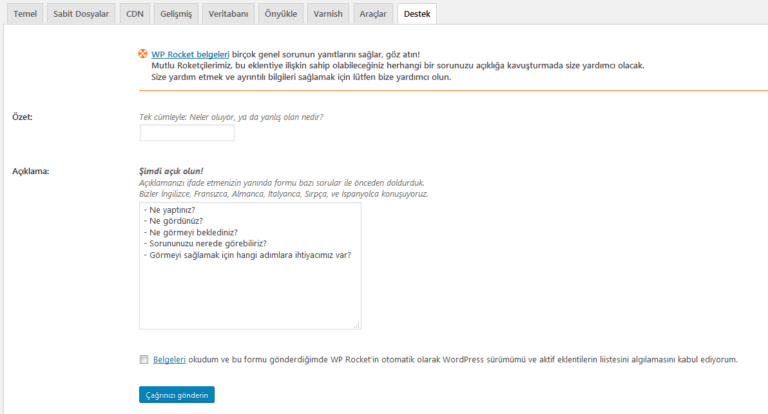The width and height of the screenshot is (768, 414).
Task: Open the CDN tab
Action: (x=135, y=14)
